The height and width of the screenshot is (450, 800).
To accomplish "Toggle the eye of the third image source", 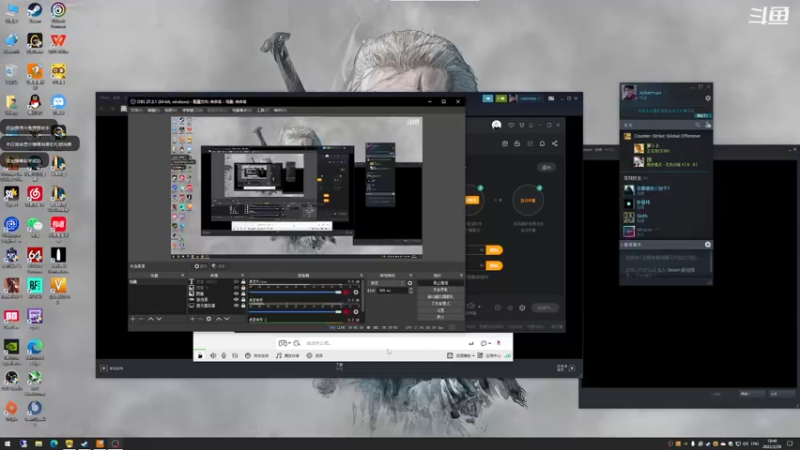I will pyautogui.click(x=236, y=294).
